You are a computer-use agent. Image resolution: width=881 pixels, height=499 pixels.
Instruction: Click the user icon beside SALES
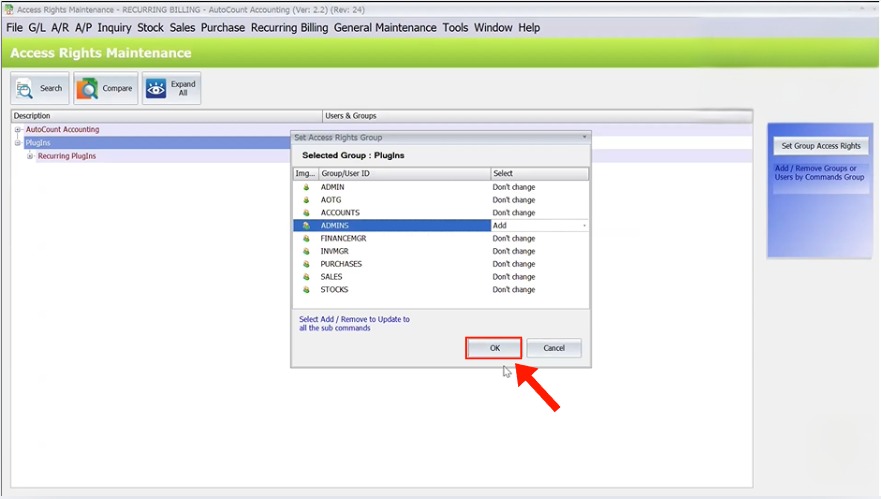click(x=306, y=277)
